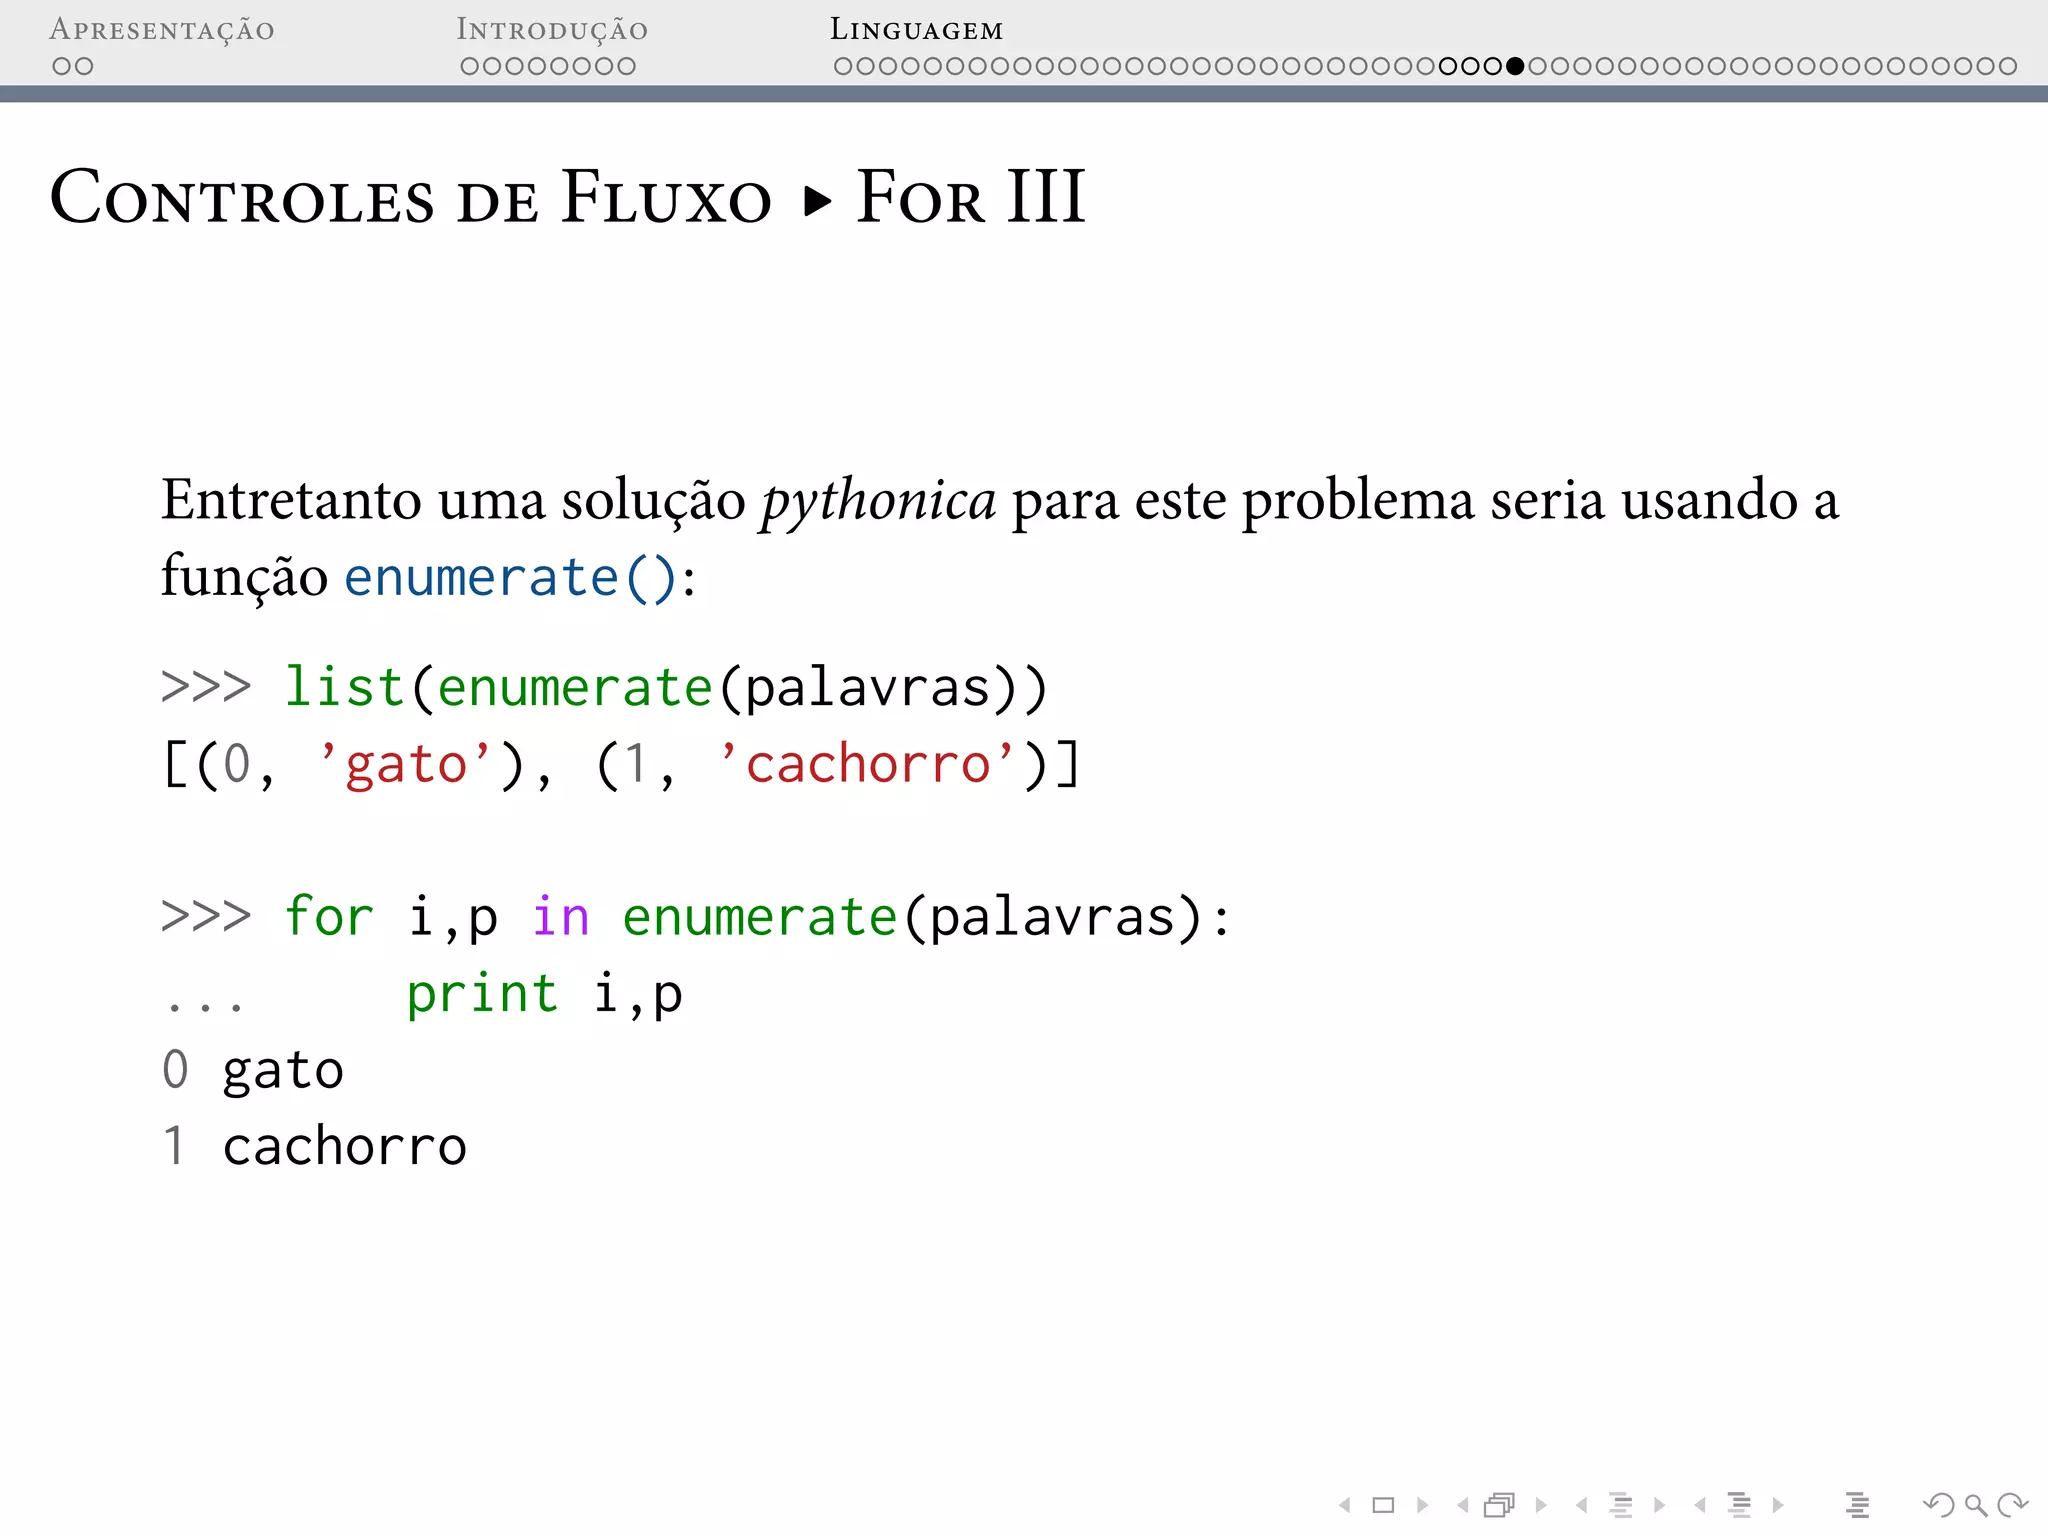Go to previous frame arrow before stacked-frames icon

click(1463, 1505)
